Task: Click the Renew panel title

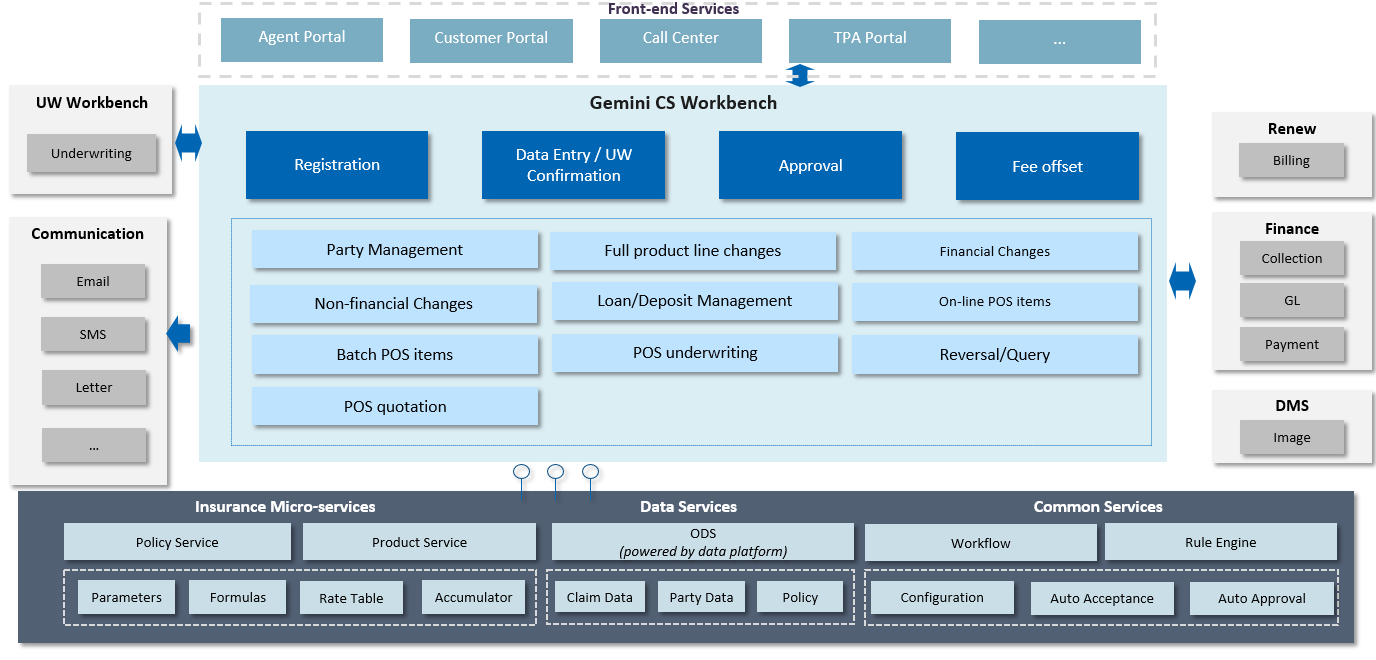Action: coord(1291,129)
